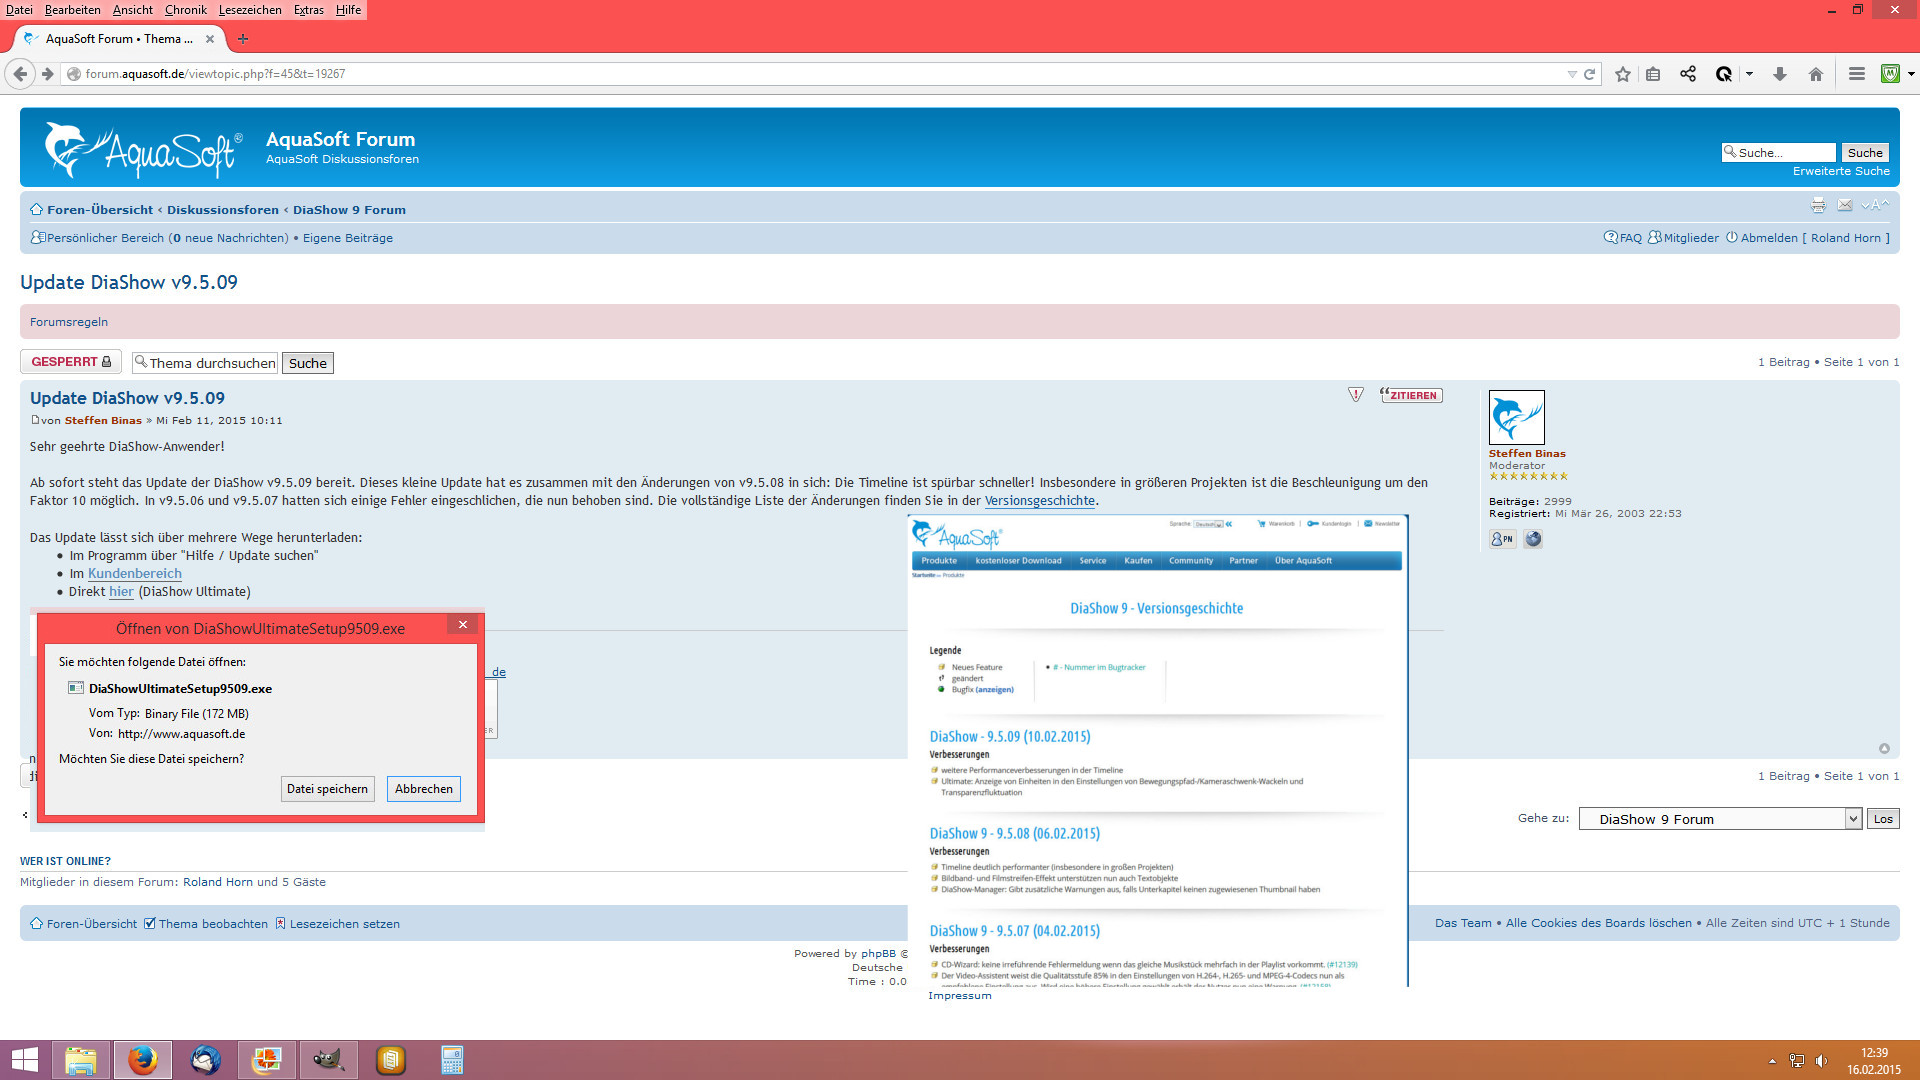Toggle the Thema beobachten checkbox
Viewport: 1920px width, 1080px height.
[x=150, y=924]
